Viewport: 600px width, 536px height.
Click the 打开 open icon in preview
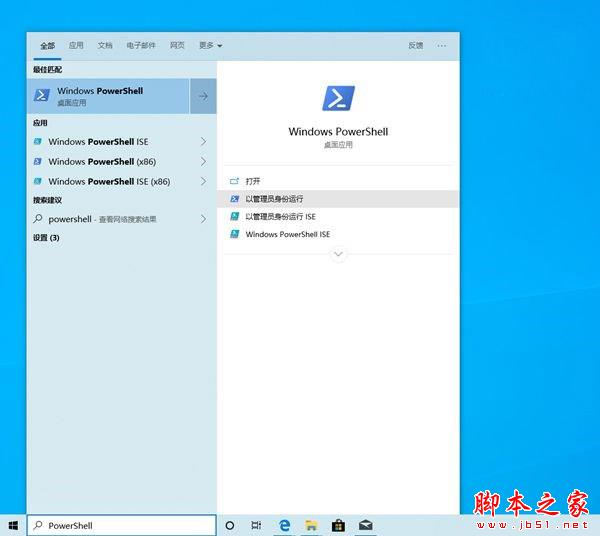[234, 181]
